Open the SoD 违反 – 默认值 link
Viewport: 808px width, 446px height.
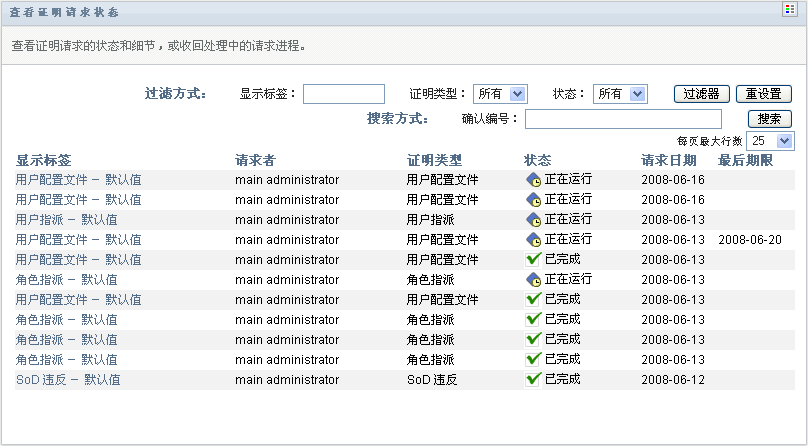click(x=68, y=380)
